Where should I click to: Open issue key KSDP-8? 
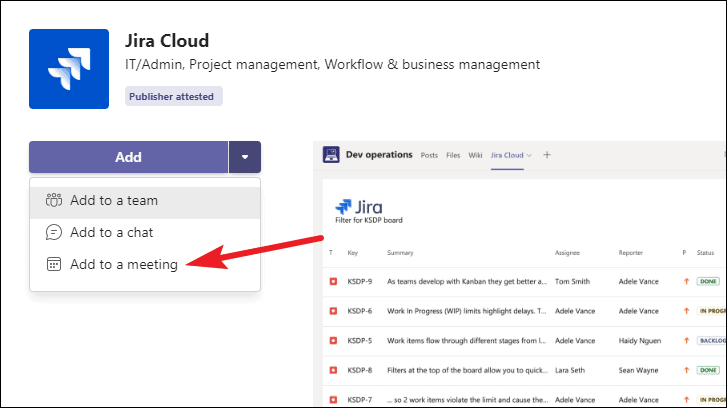360,370
